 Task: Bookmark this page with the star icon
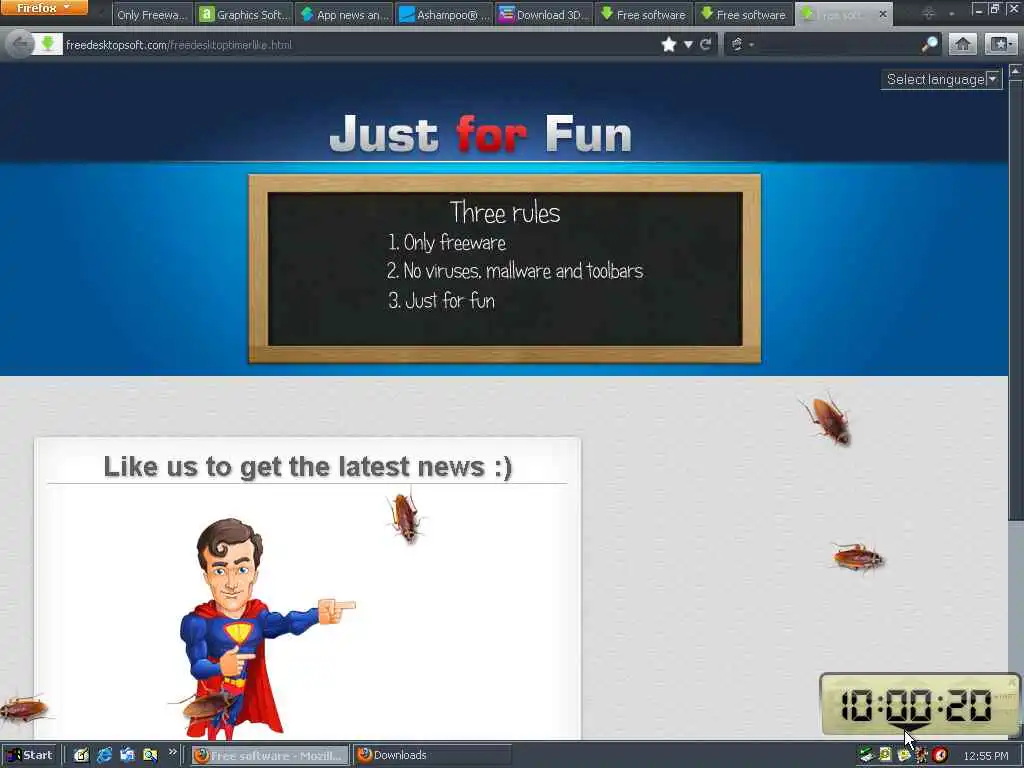pyautogui.click(x=669, y=44)
